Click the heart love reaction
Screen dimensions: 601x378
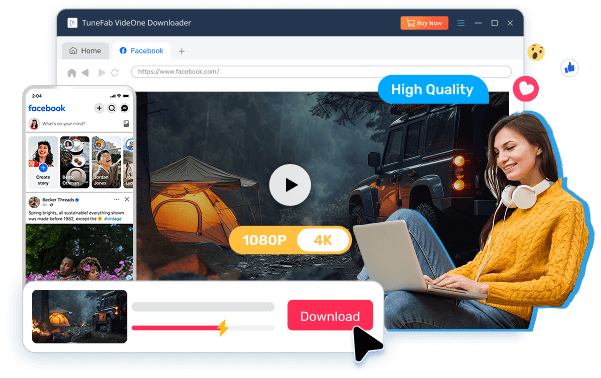(526, 89)
